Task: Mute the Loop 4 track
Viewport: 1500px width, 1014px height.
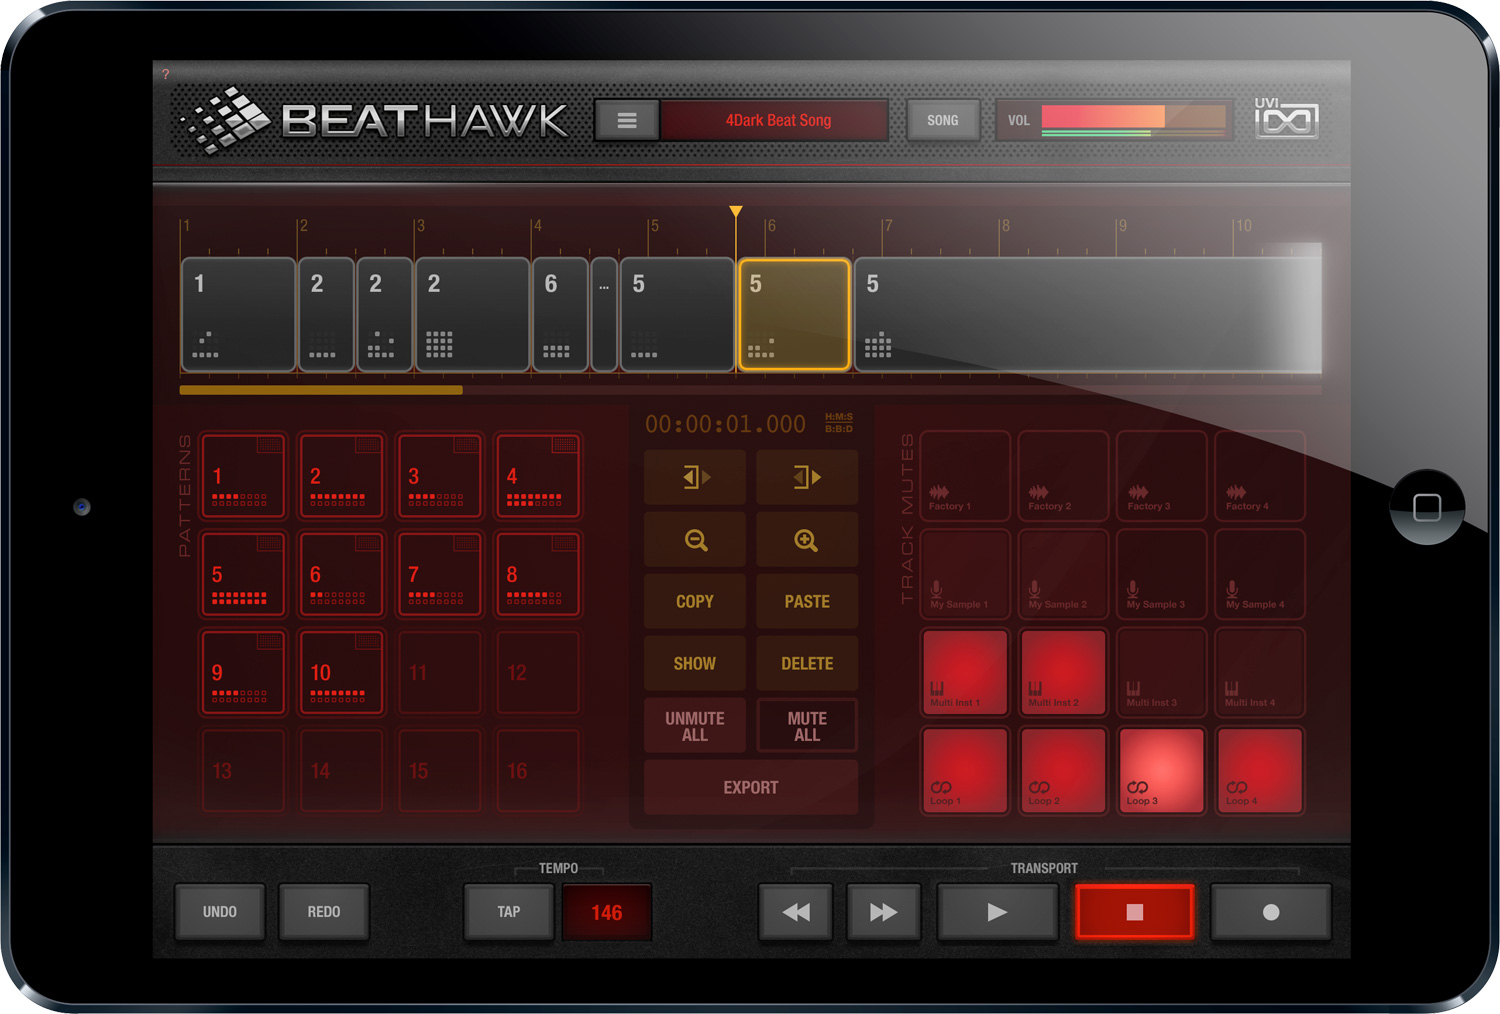Action: coord(1260,770)
